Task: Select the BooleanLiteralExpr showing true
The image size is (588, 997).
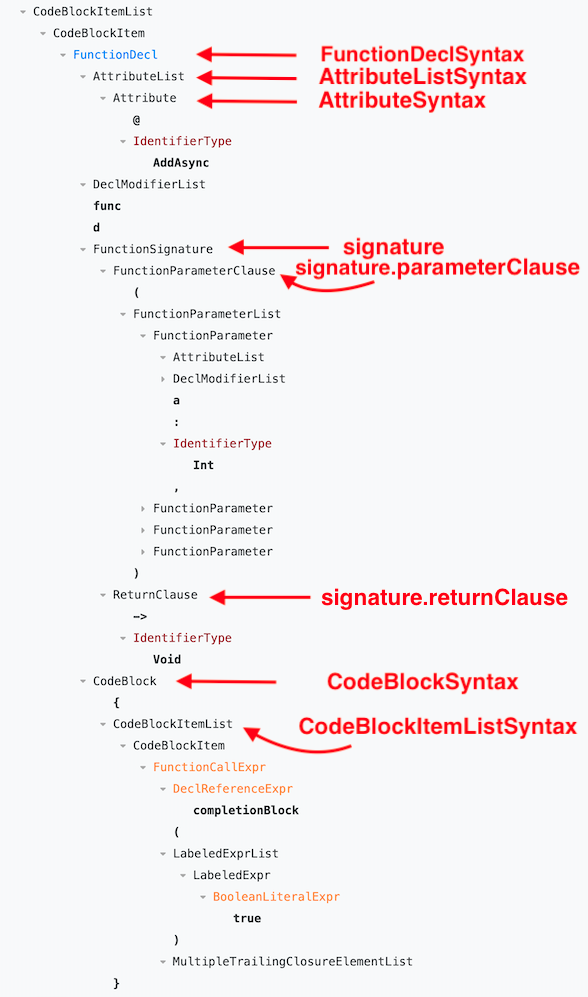Action: pyautogui.click(x=277, y=896)
